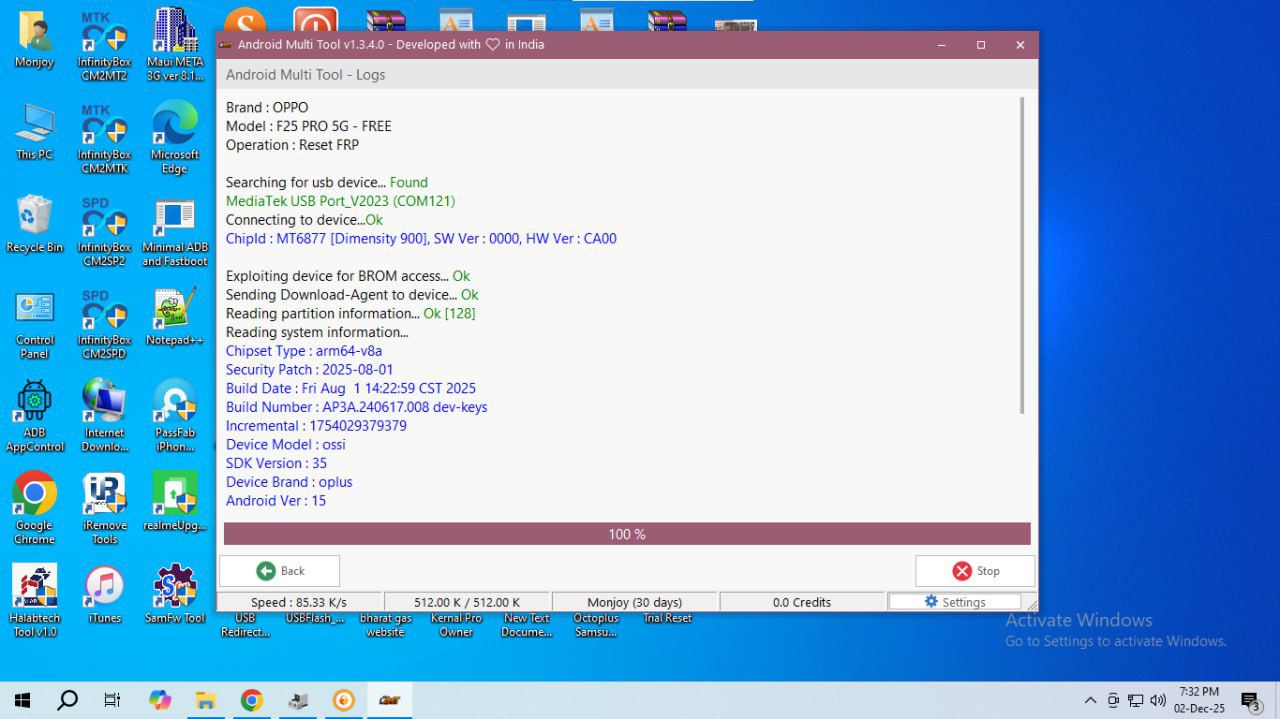Open InfinityBox CM2SP2 shortcut
The width and height of the screenshot is (1280, 719).
point(104,232)
